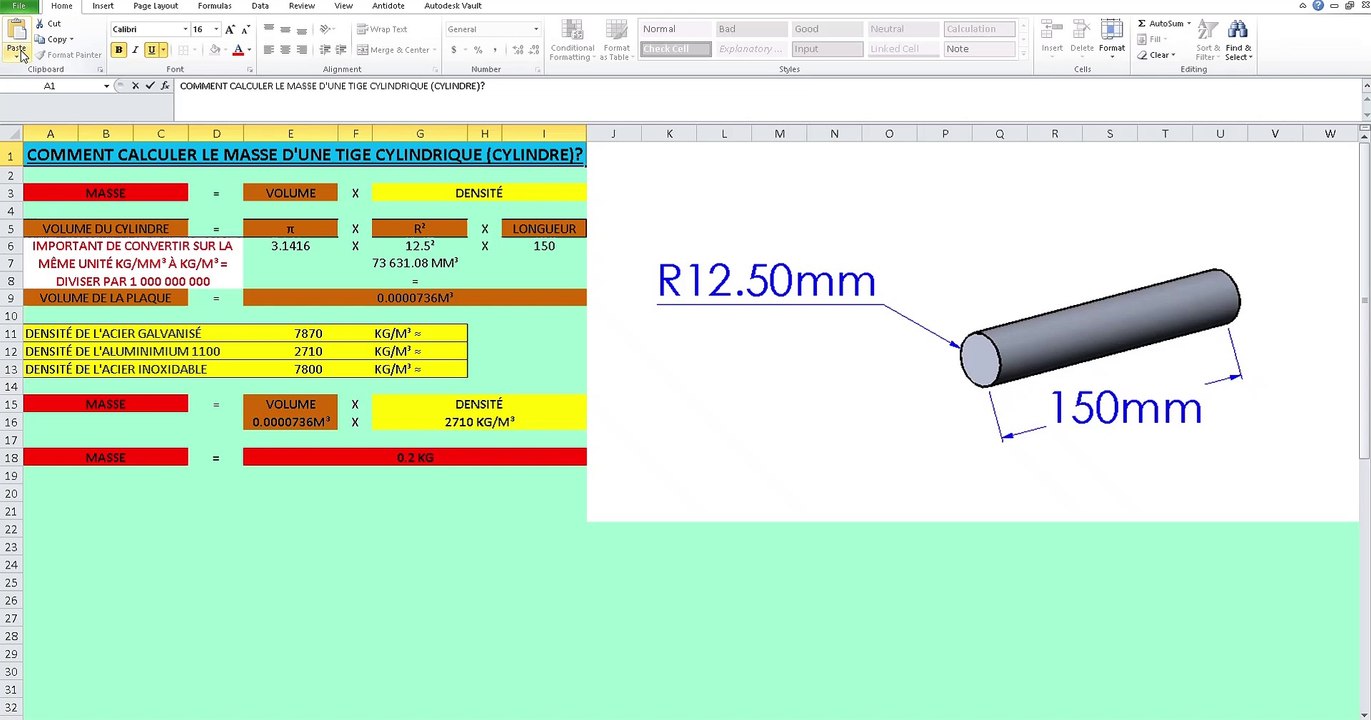Open the Antidote tab
This screenshot has width=1371, height=720.
388,6
